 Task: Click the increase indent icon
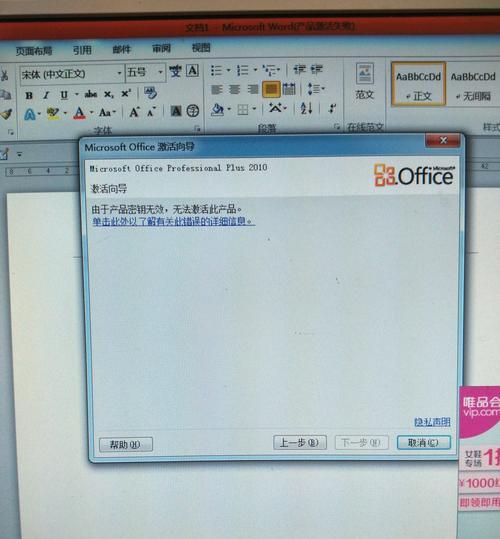tap(317, 69)
